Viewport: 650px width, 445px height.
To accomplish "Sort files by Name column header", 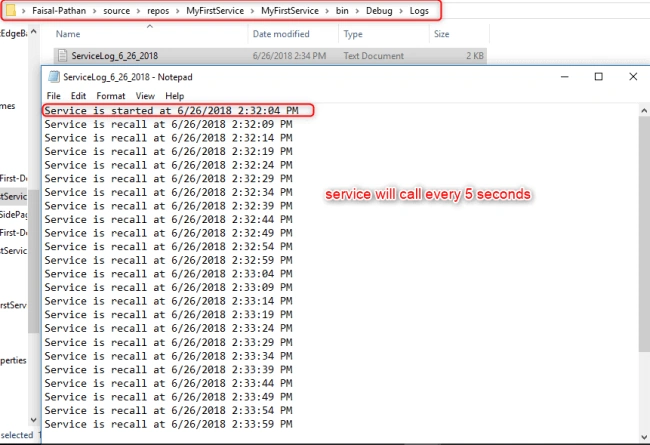I will 68,34.
